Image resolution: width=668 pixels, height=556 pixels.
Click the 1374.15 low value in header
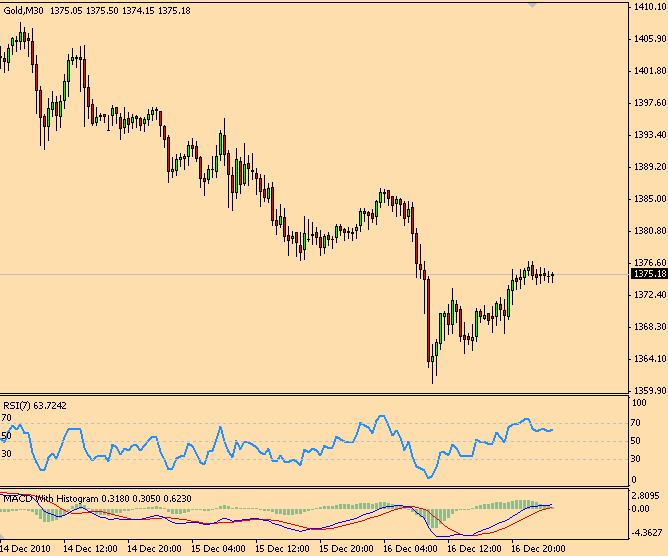pos(138,11)
